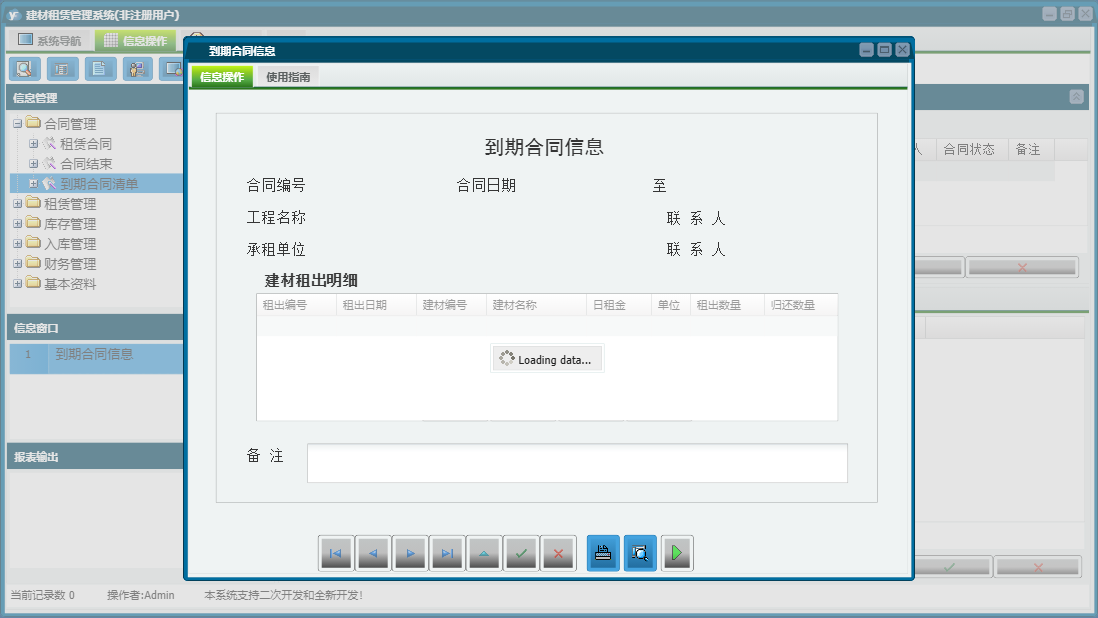Jump to the first record
The width and height of the screenshot is (1098, 618).
coord(336,552)
